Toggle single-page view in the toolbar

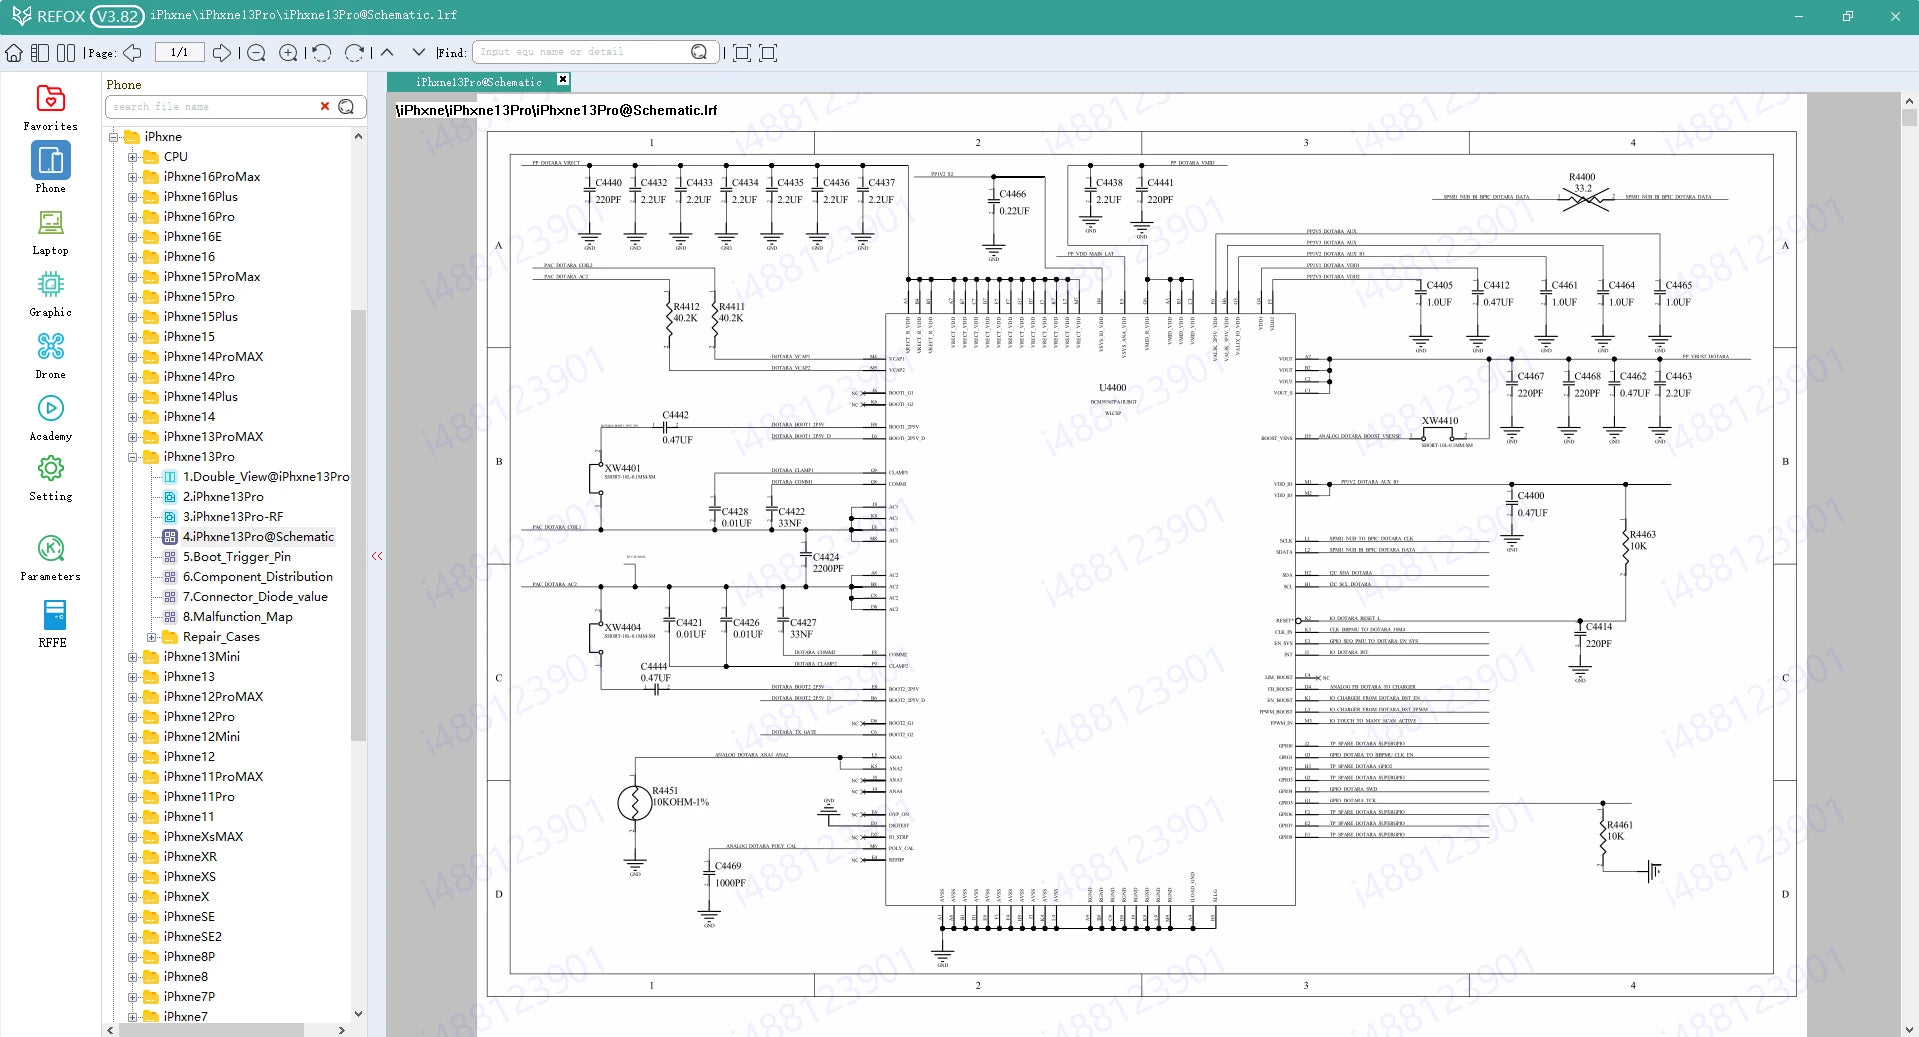[x=40, y=52]
